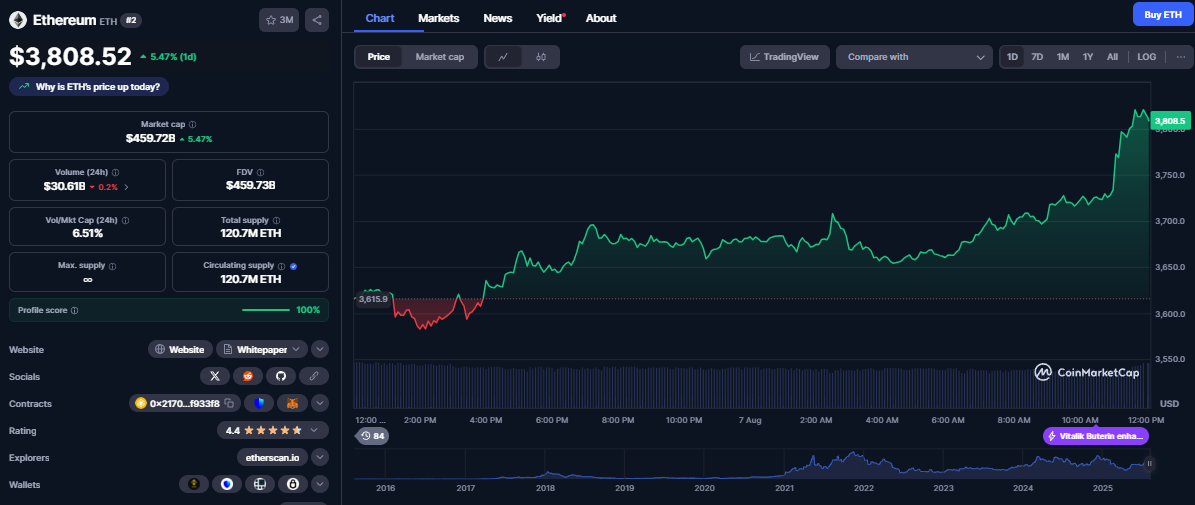
Task: Open volume details arrow next to -0.2%
Action: (127, 186)
